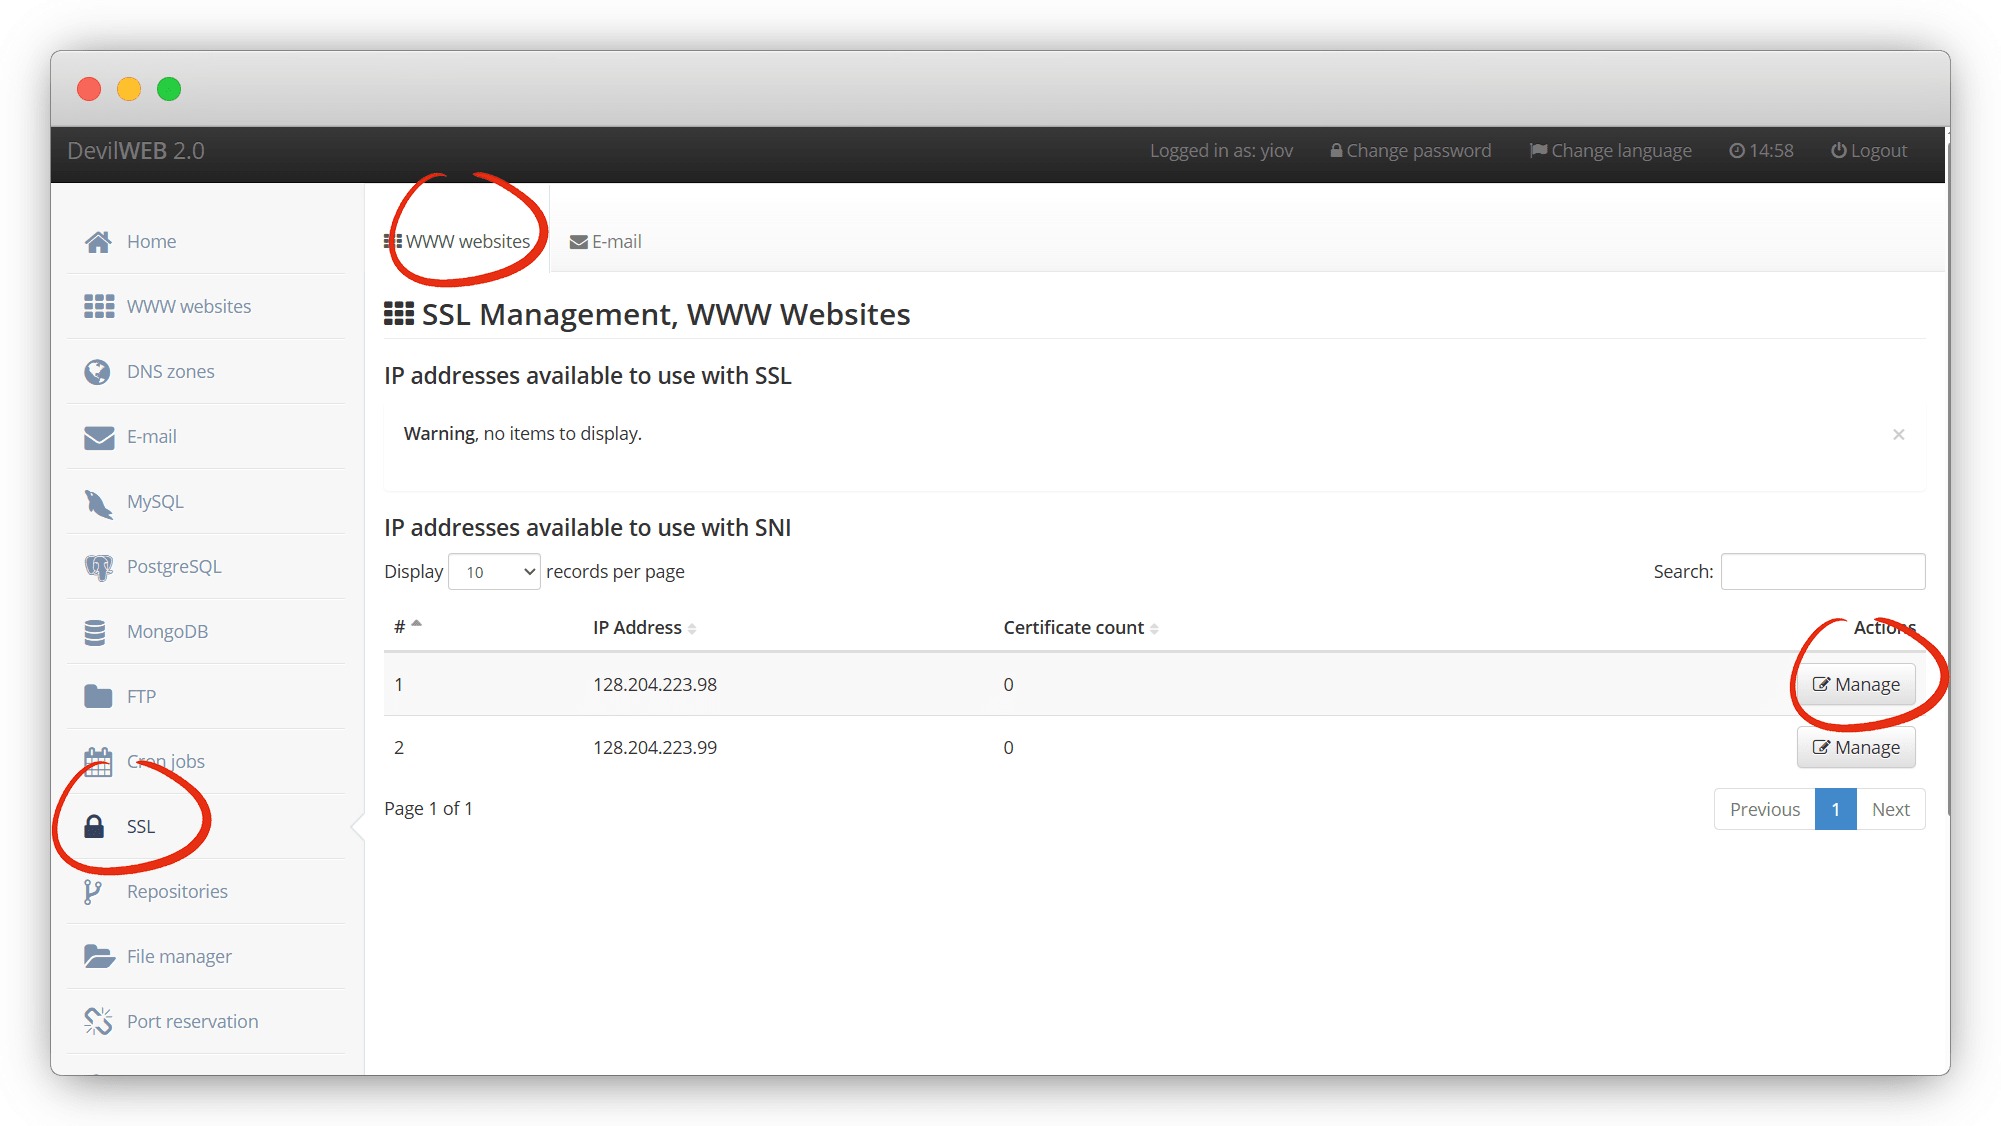Click the Cron jobs calendar icon
The height and width of the screenshot is (1126, 2001).
coord(98,762)
